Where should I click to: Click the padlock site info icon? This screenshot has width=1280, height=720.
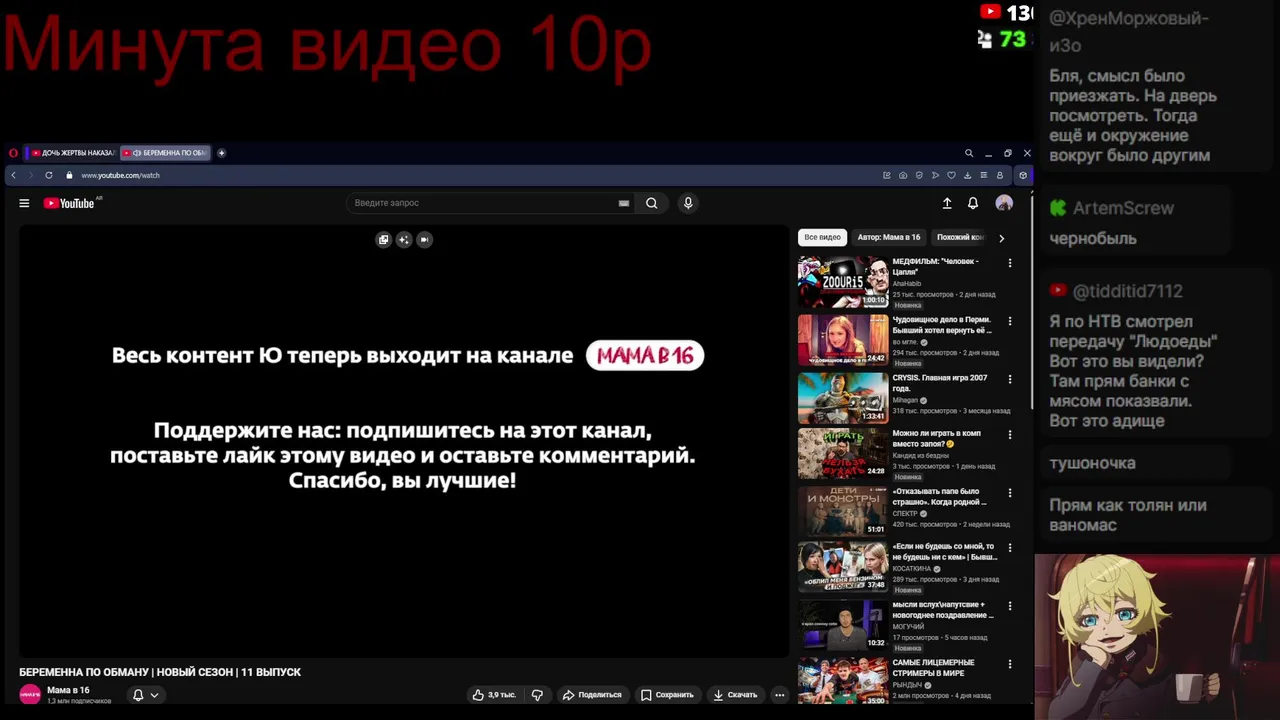(x=69, y=175)
